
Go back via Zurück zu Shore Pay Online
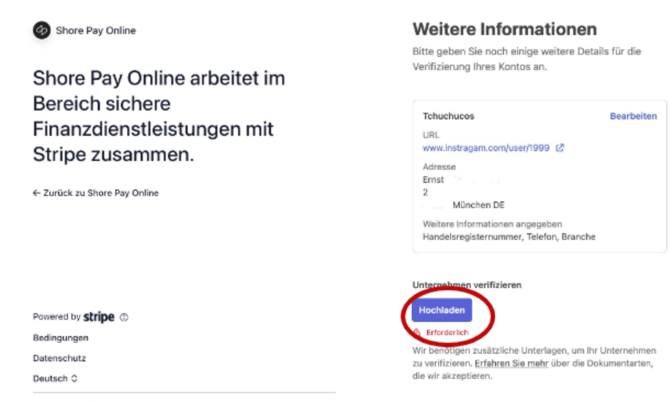click(100, 193)
